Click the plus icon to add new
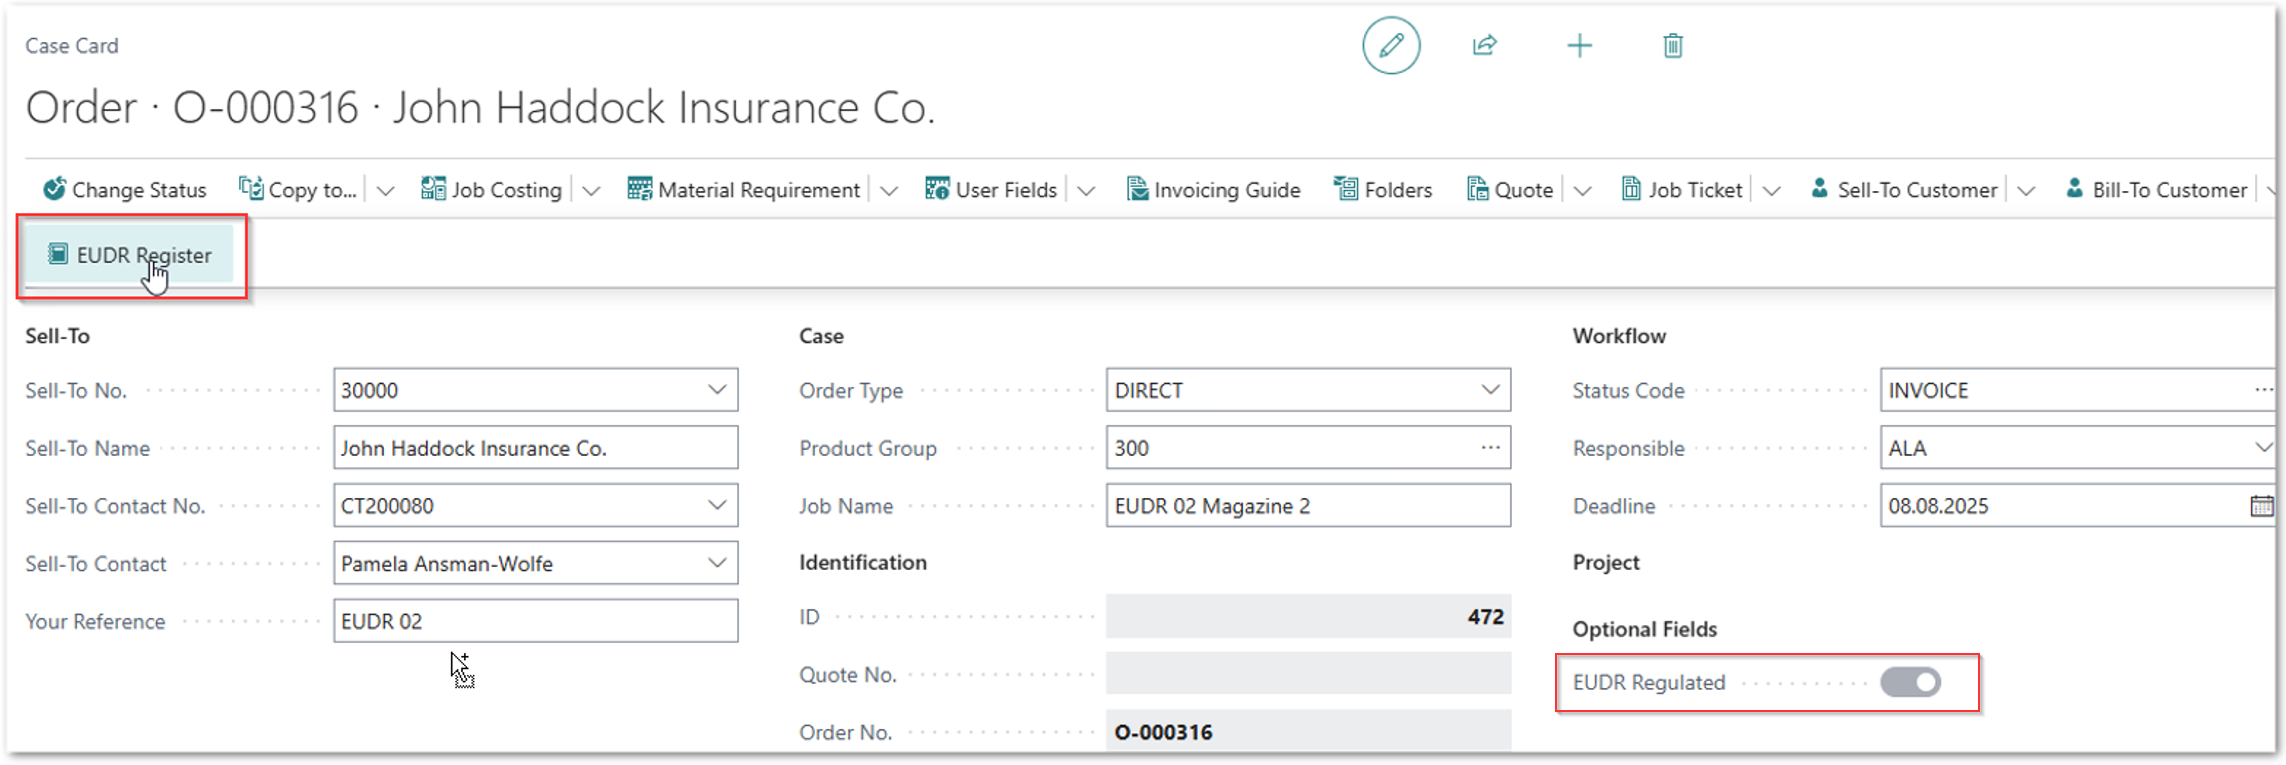 click(x=1579, y=46)
